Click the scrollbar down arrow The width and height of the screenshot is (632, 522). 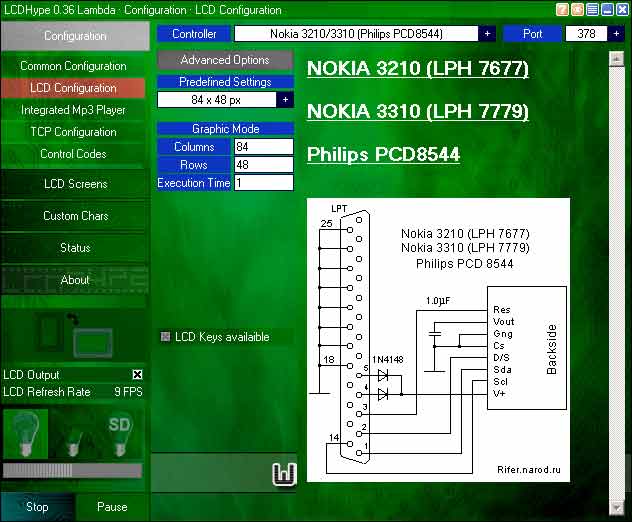click(616, 507)
